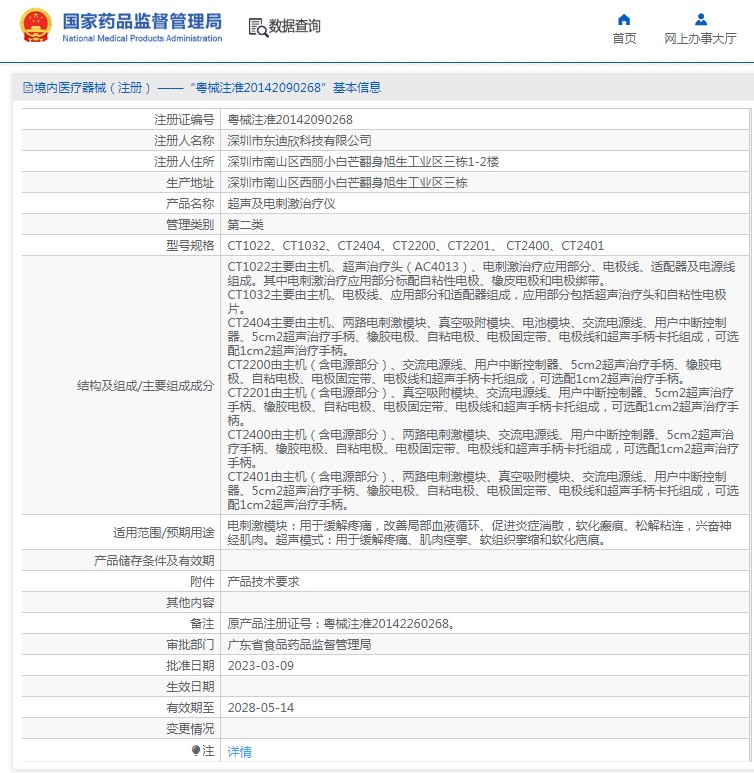754x773 pixels.
Task: Click the 变更情况 label
Action: (190, 729)
